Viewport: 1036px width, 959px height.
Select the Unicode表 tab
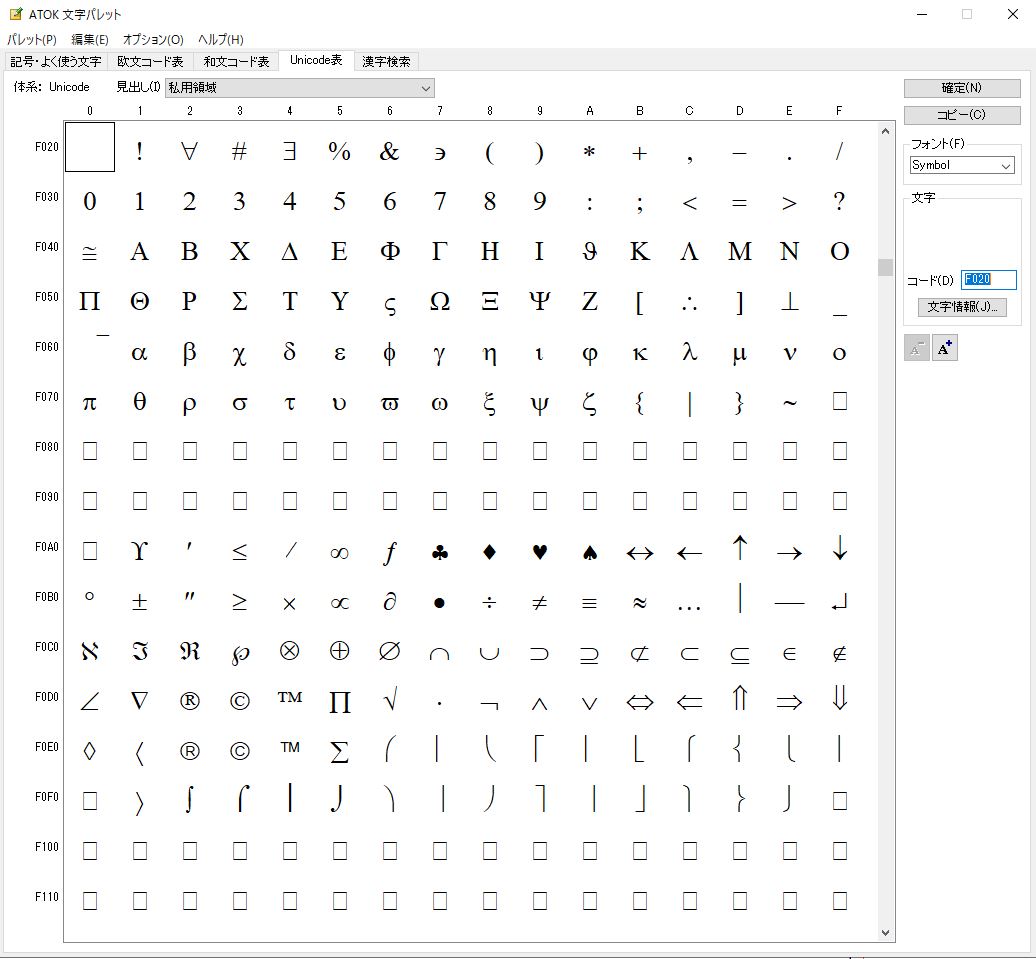coord(316,60)
